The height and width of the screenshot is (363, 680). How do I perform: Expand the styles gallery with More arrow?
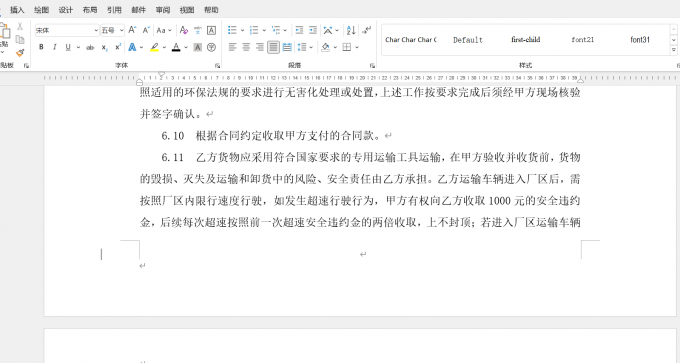[673, 50]
